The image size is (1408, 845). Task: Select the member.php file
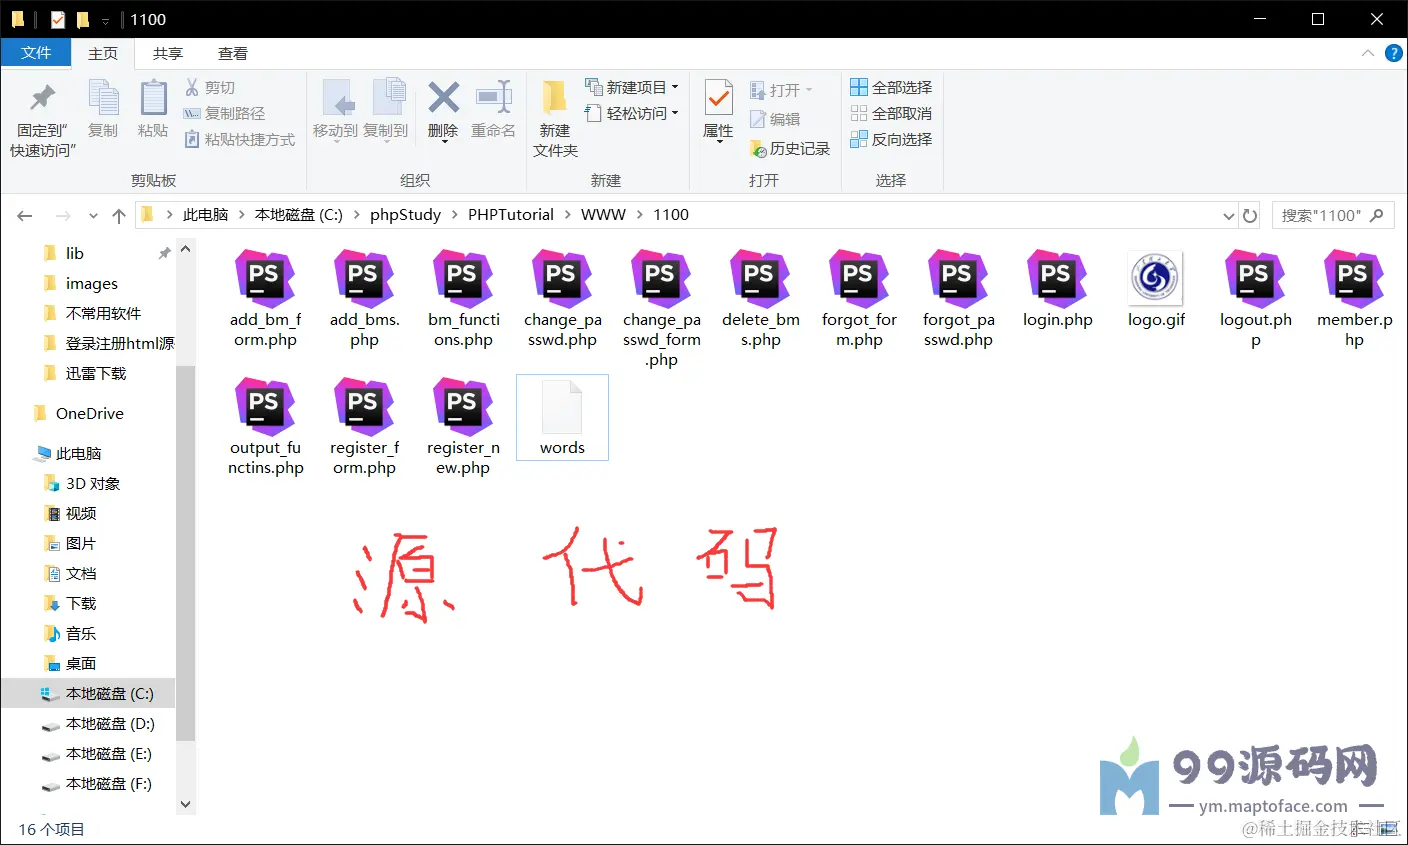click(x=1354, y=299)
